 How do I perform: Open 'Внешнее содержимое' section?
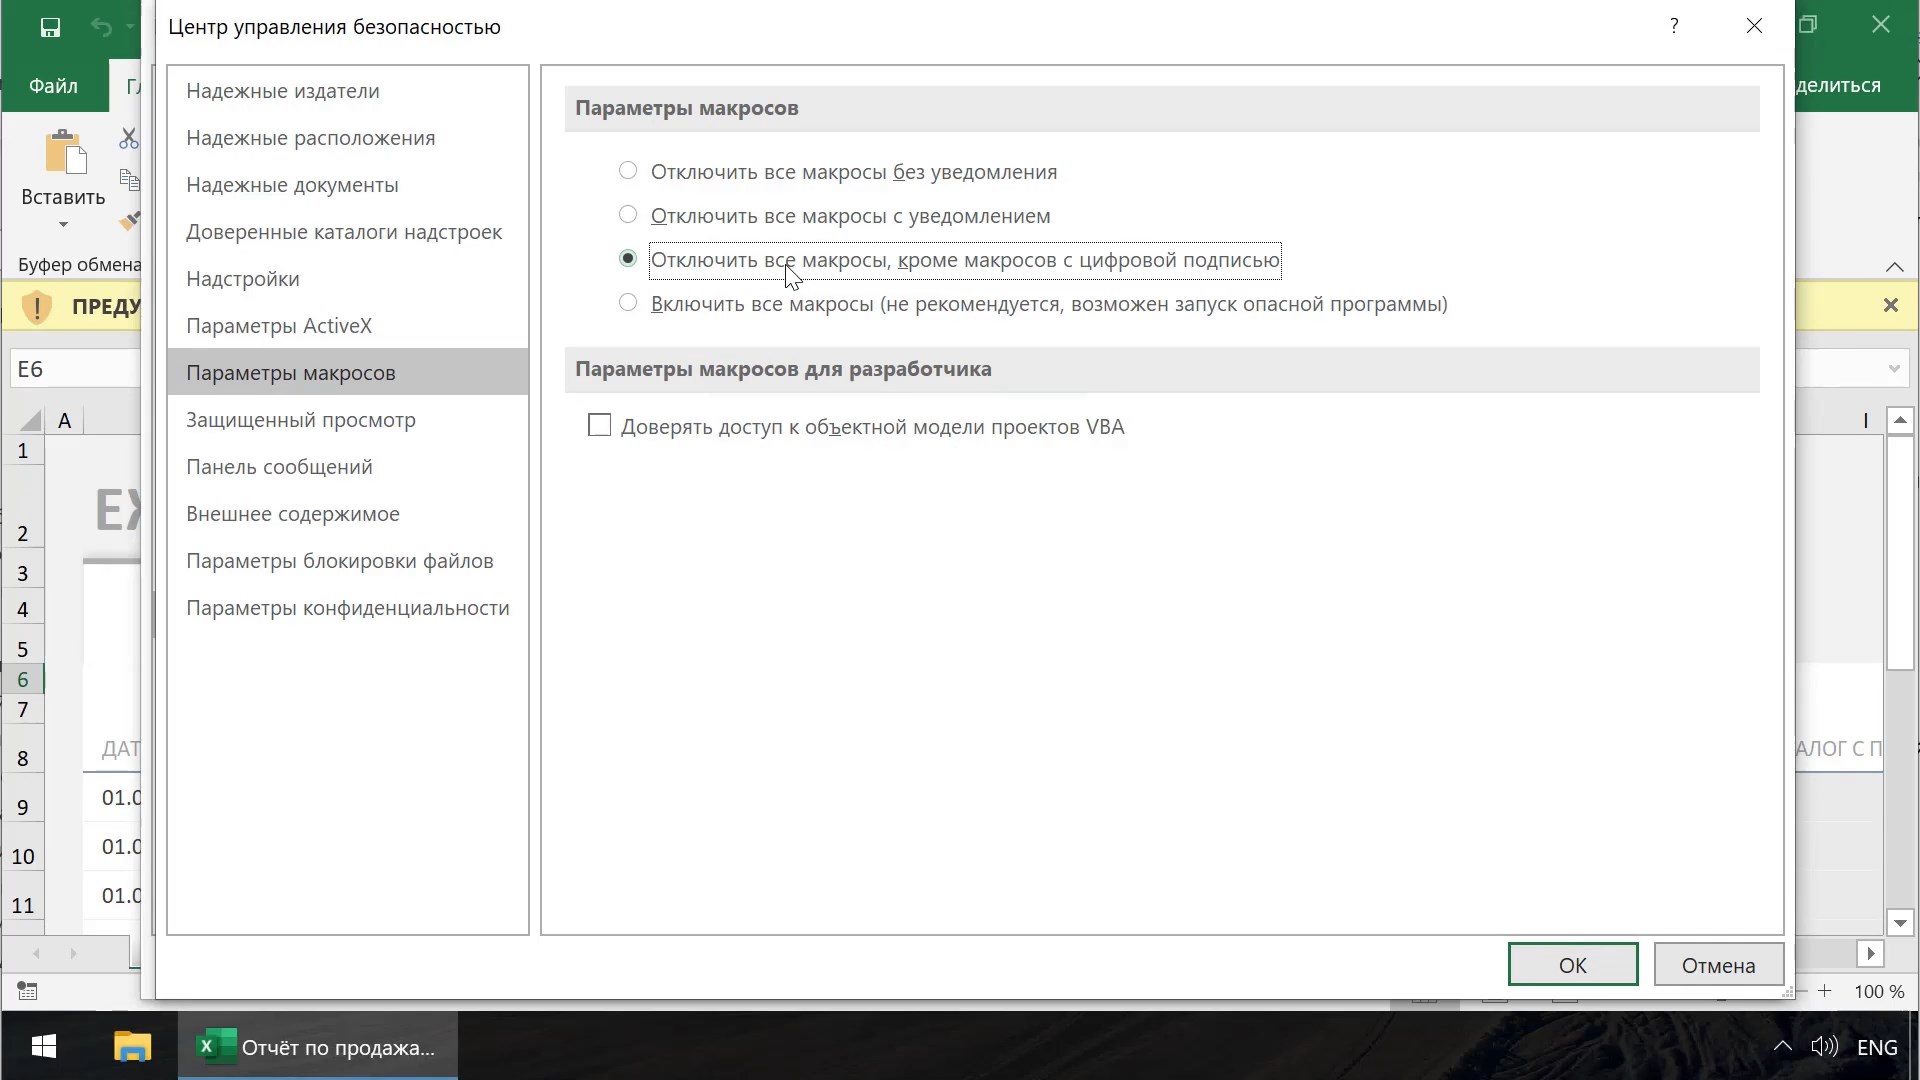click(348, 514)
